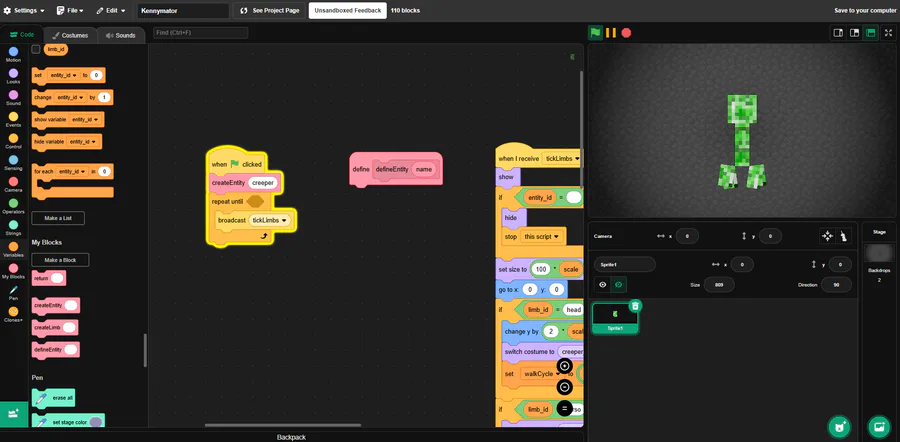The height and width of the screenshot is (442, 900).
Task: Zoom in the workspace
Action: point(564,366)
